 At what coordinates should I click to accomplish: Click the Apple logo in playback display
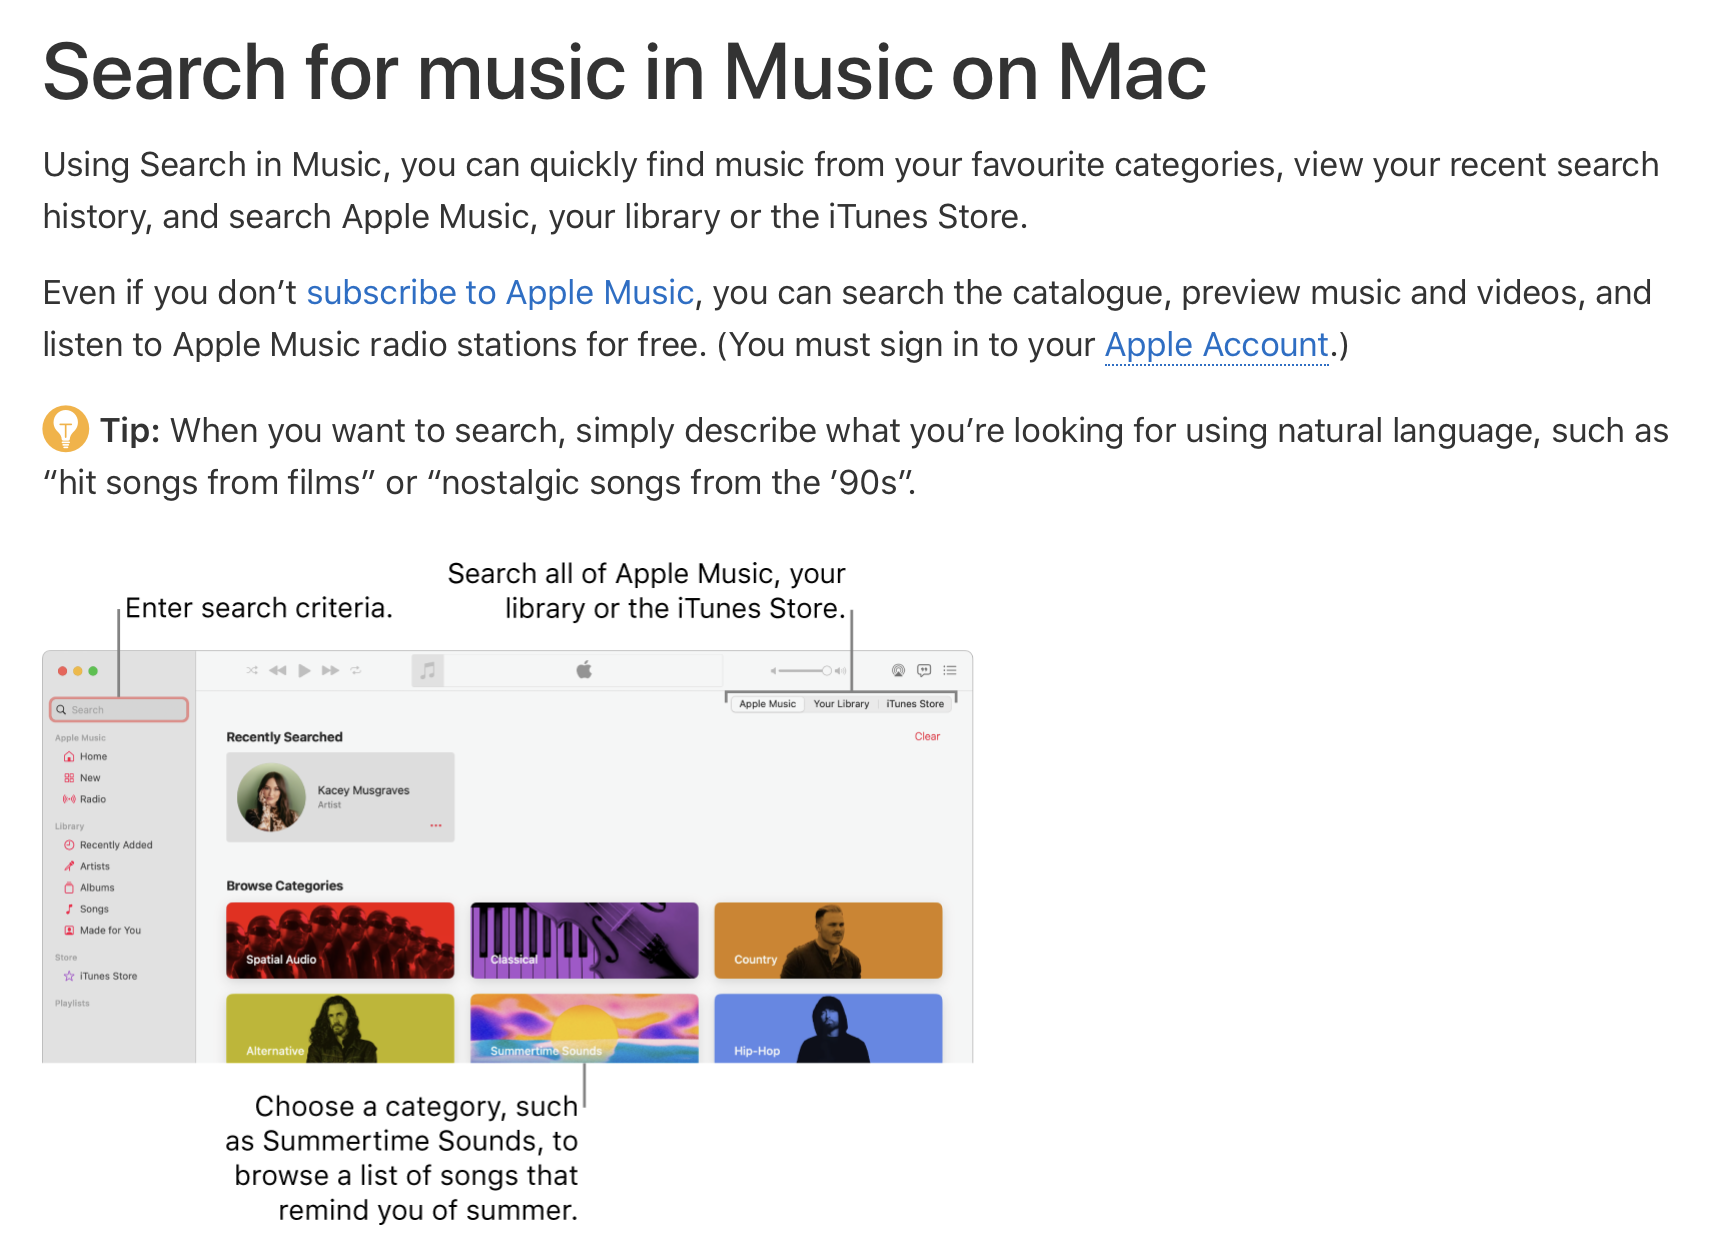click(x=584, y=670)
